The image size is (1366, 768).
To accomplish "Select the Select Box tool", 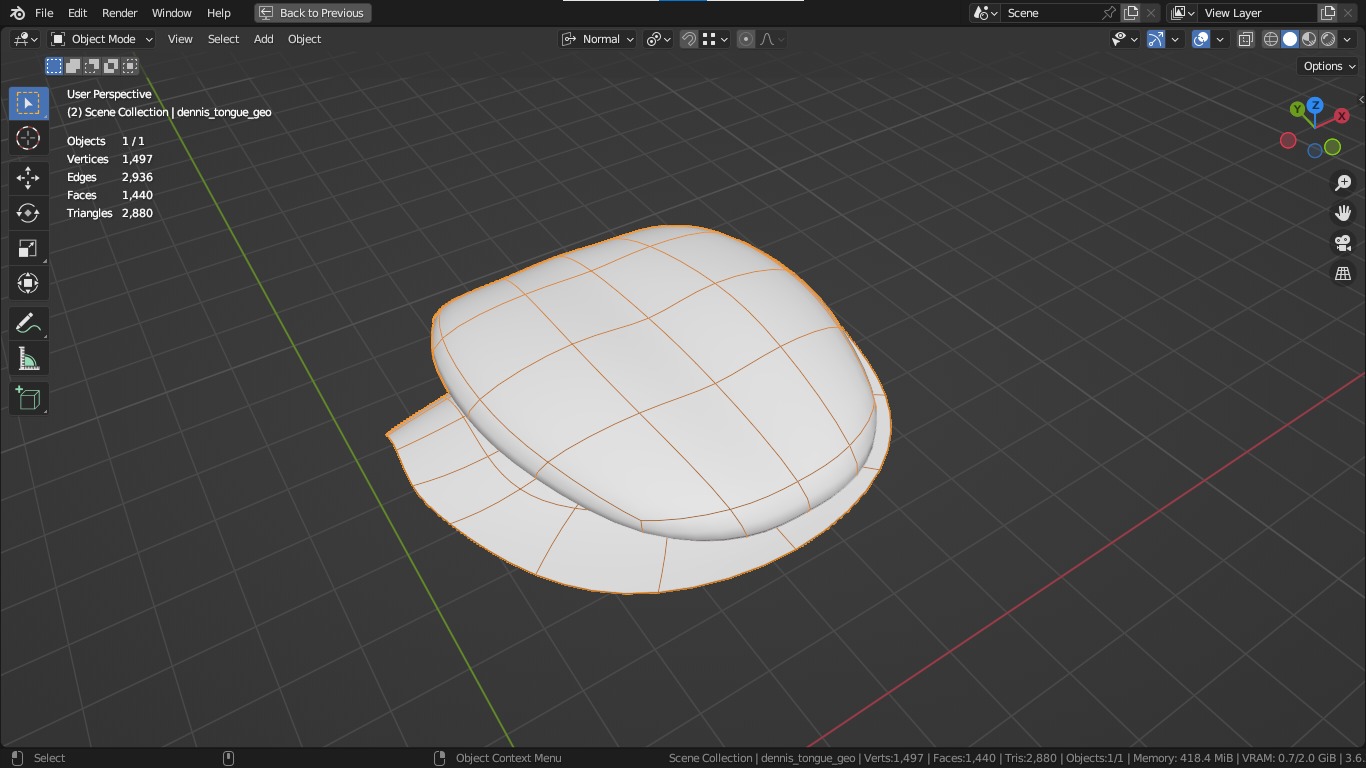I will click(28, 103).
